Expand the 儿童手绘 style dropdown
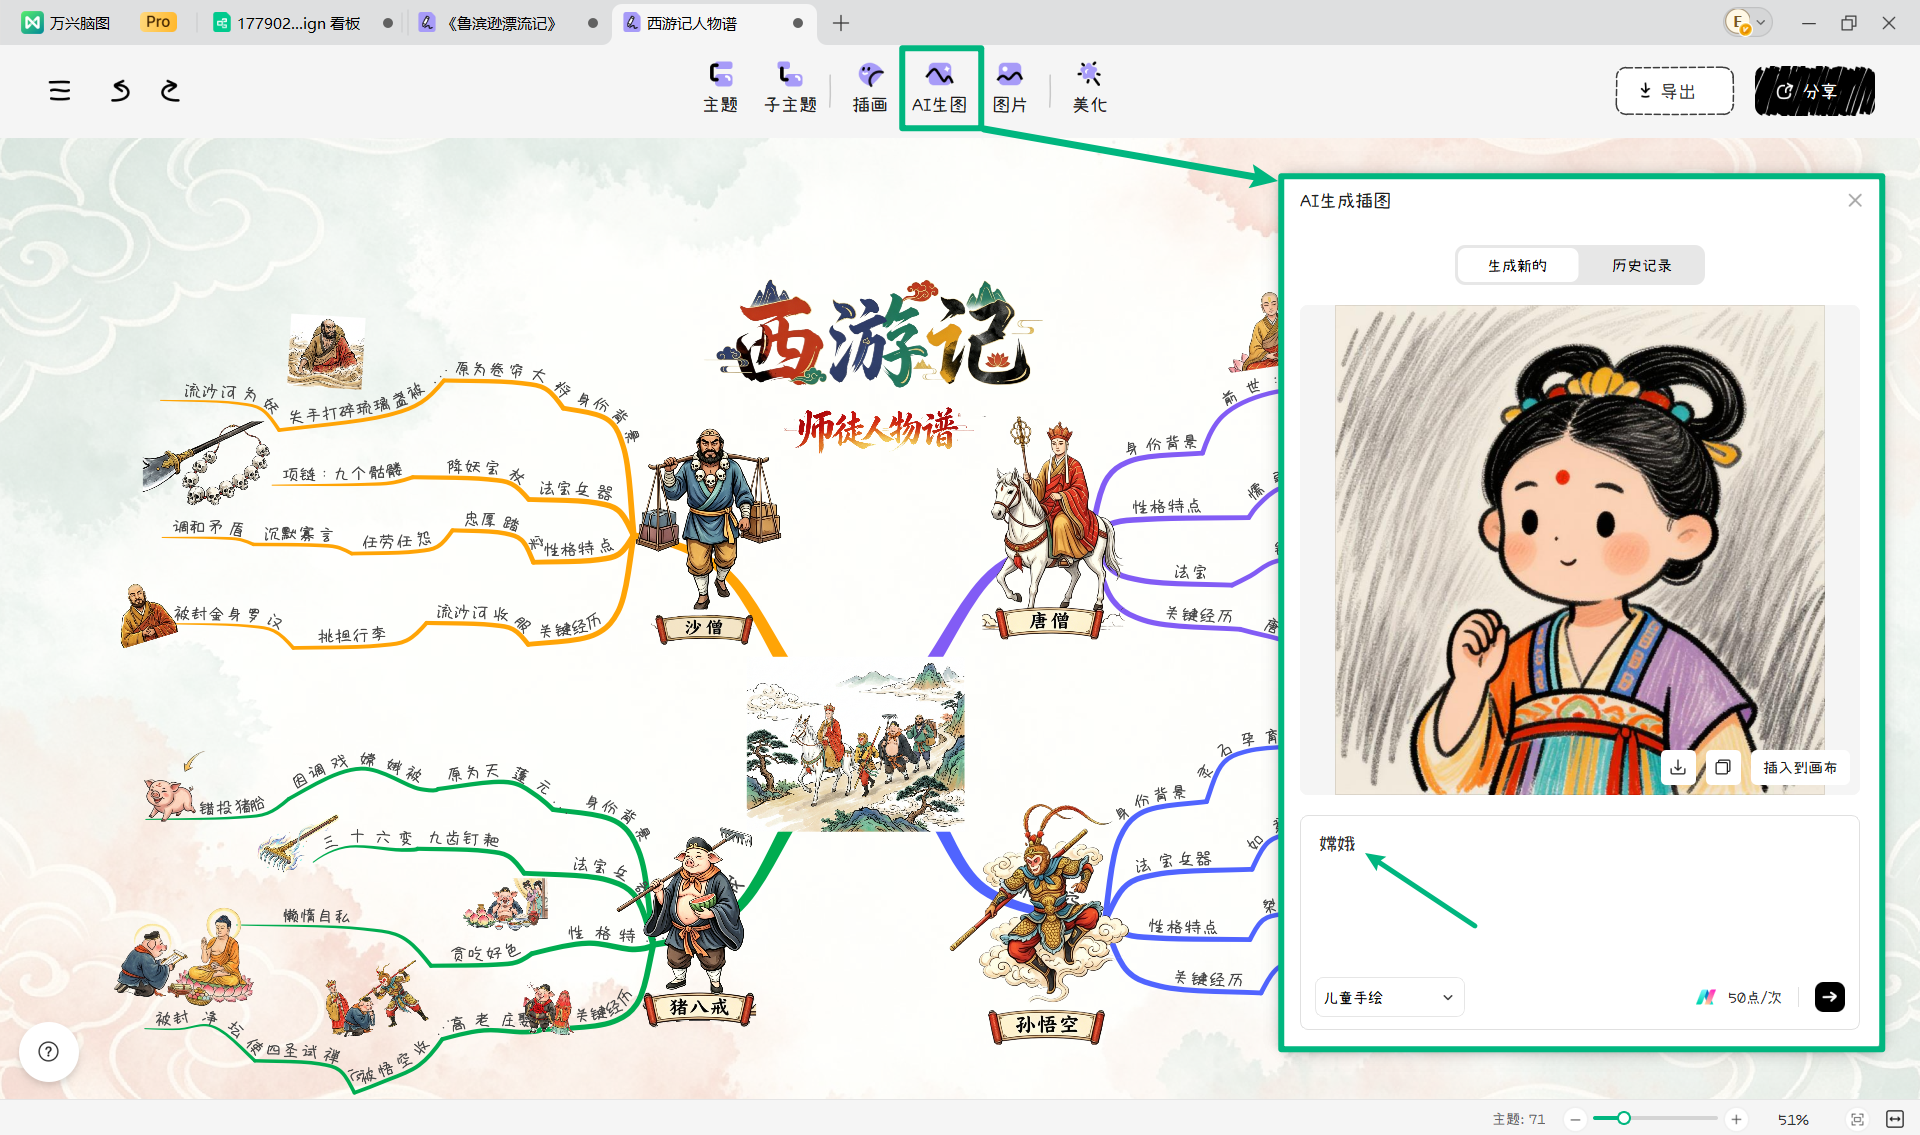Screen dimensions: 1920x1135 (1389, 997)
